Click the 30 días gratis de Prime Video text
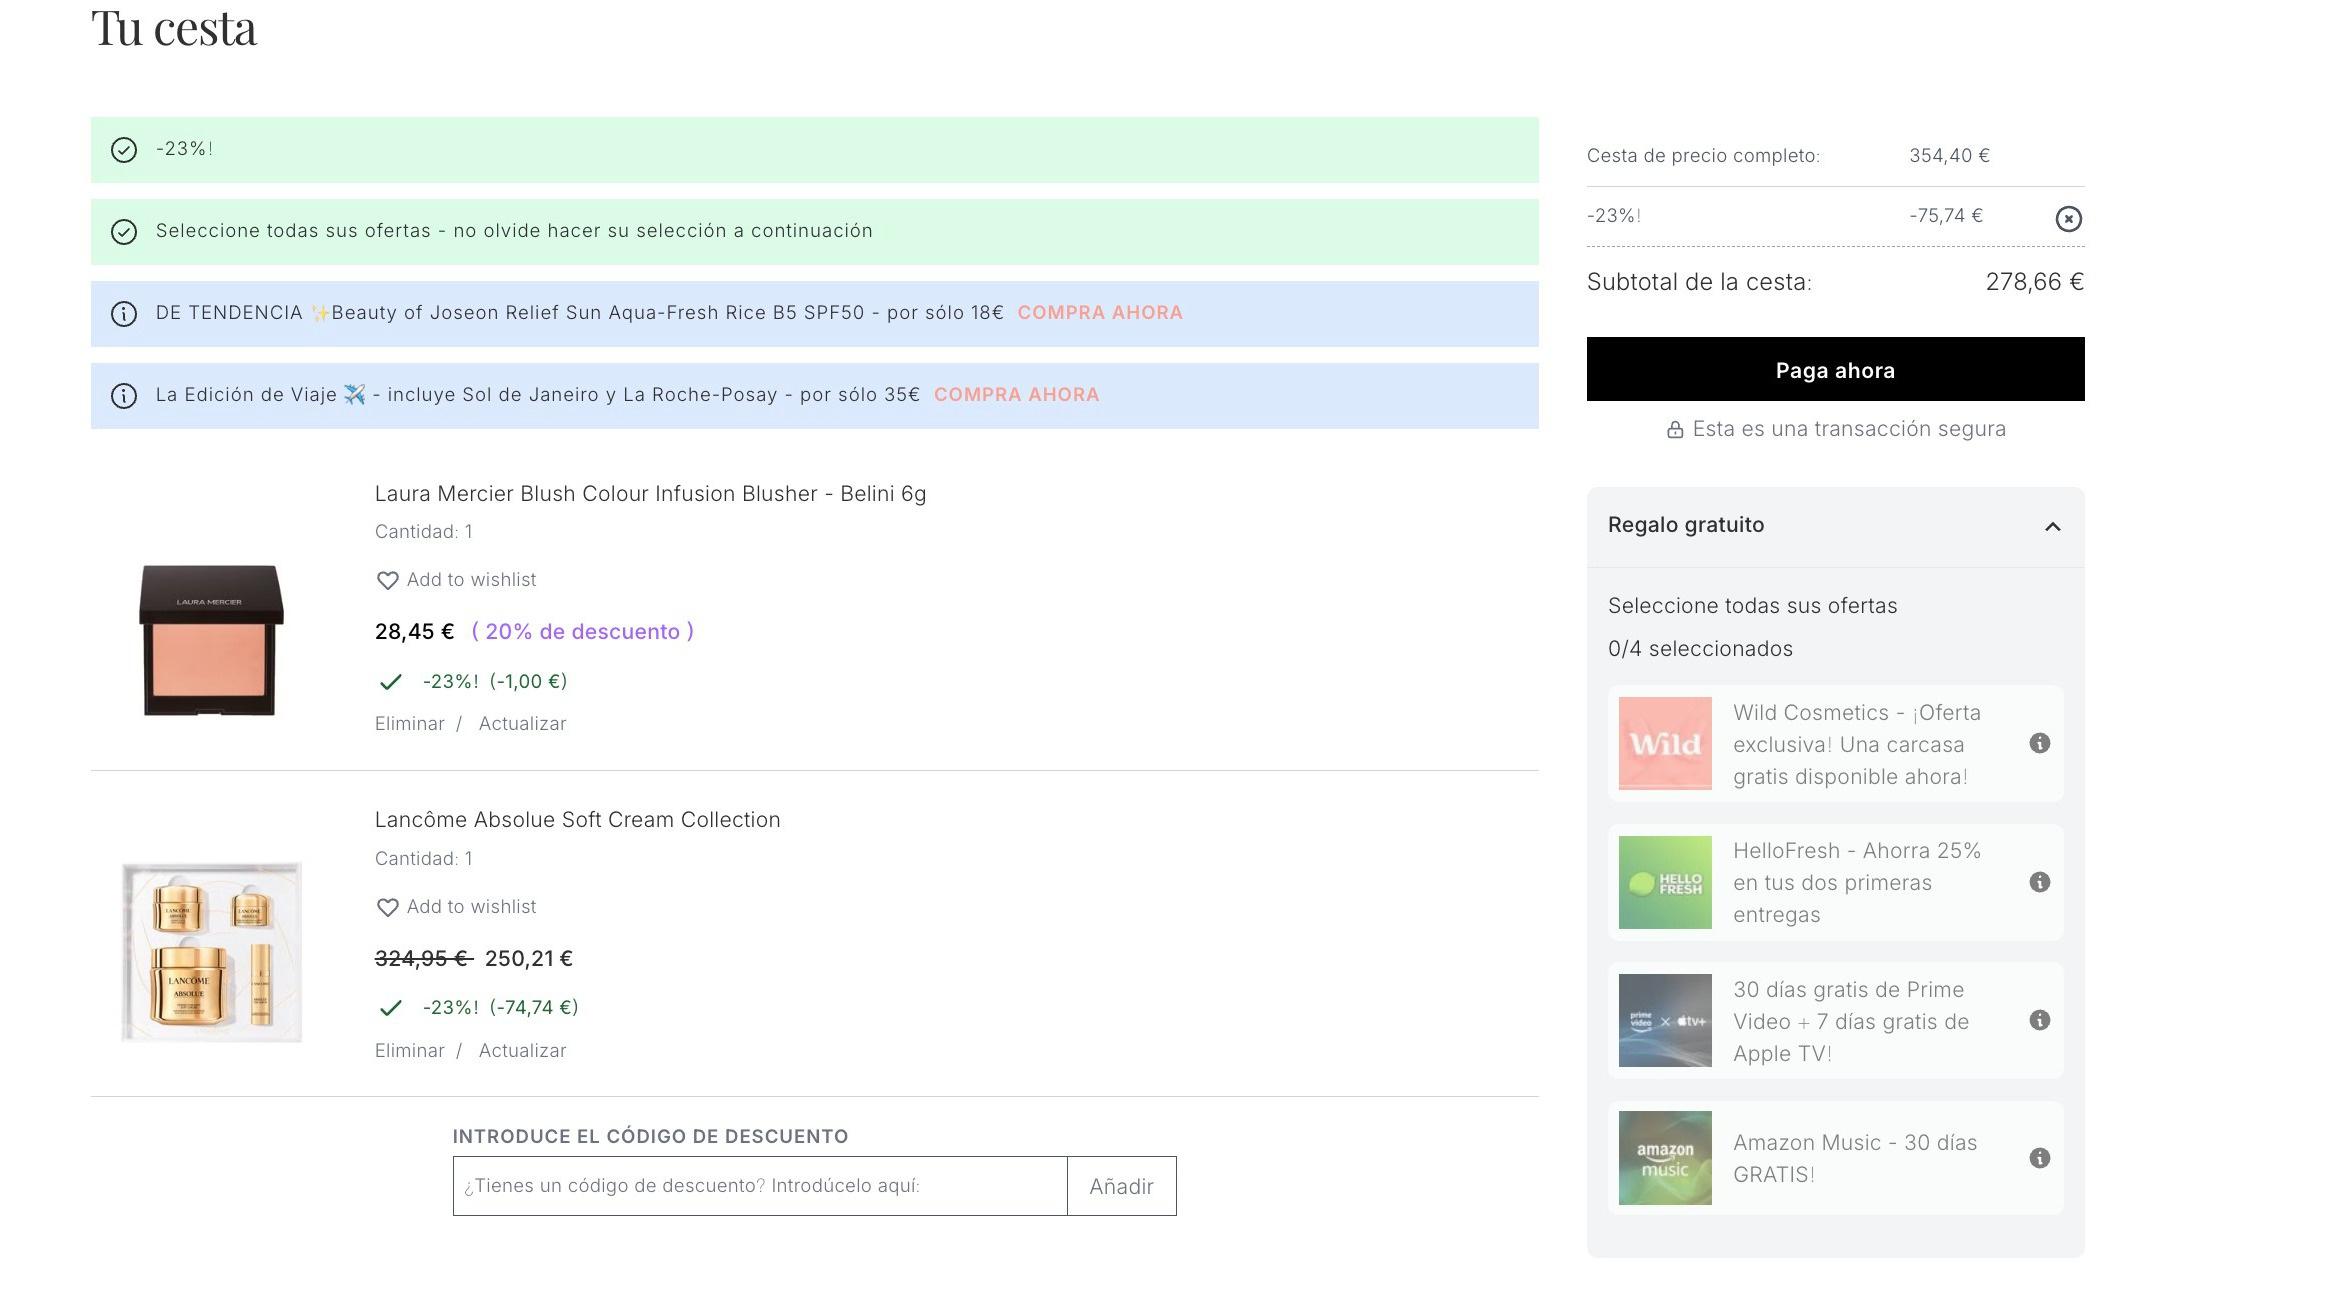2328x1300 pixels. pyautogui.click(x=1851, y=1021)
